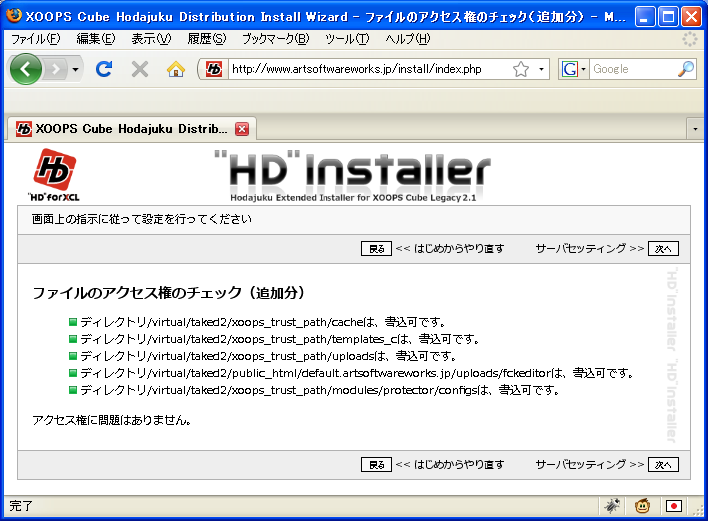708x521 pixels.
Task: Click the greyed Forward navigation arrow
Action: click(x=56, y=69)
